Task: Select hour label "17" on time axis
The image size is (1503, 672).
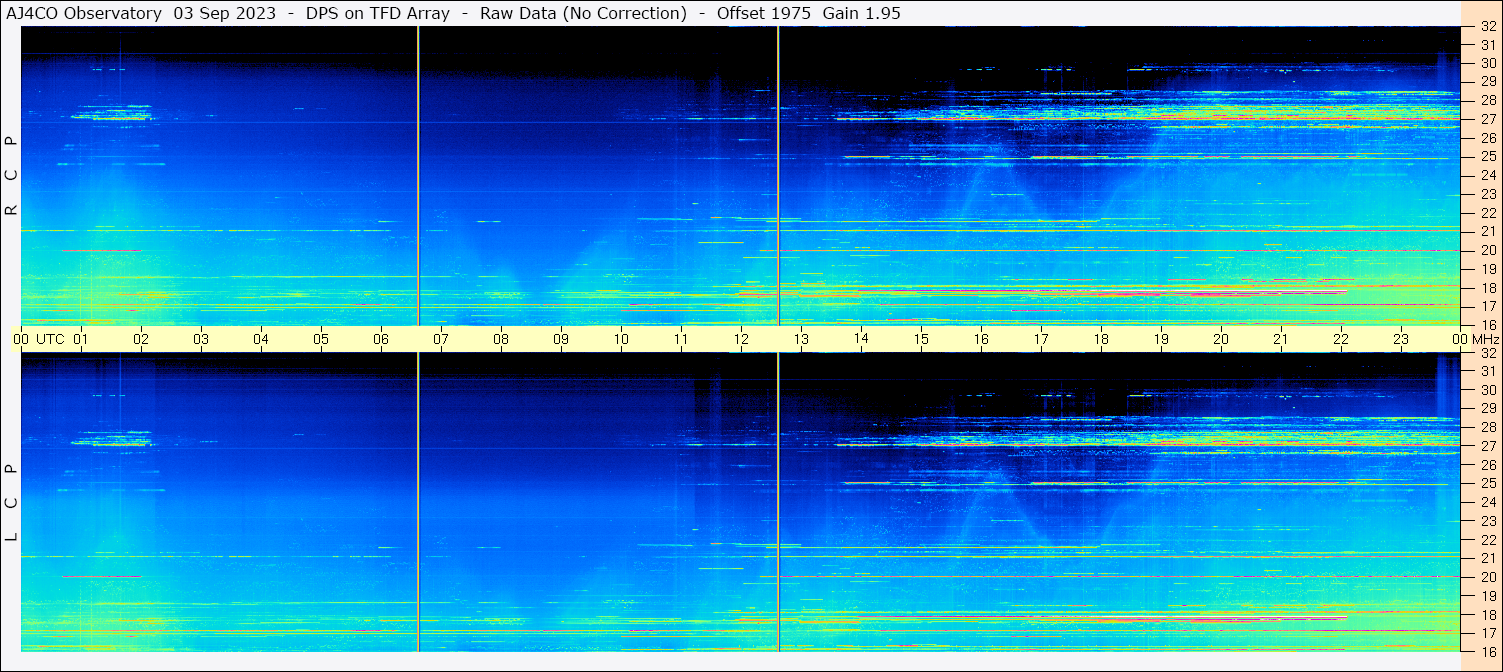Action: (x=1041, y=339)
